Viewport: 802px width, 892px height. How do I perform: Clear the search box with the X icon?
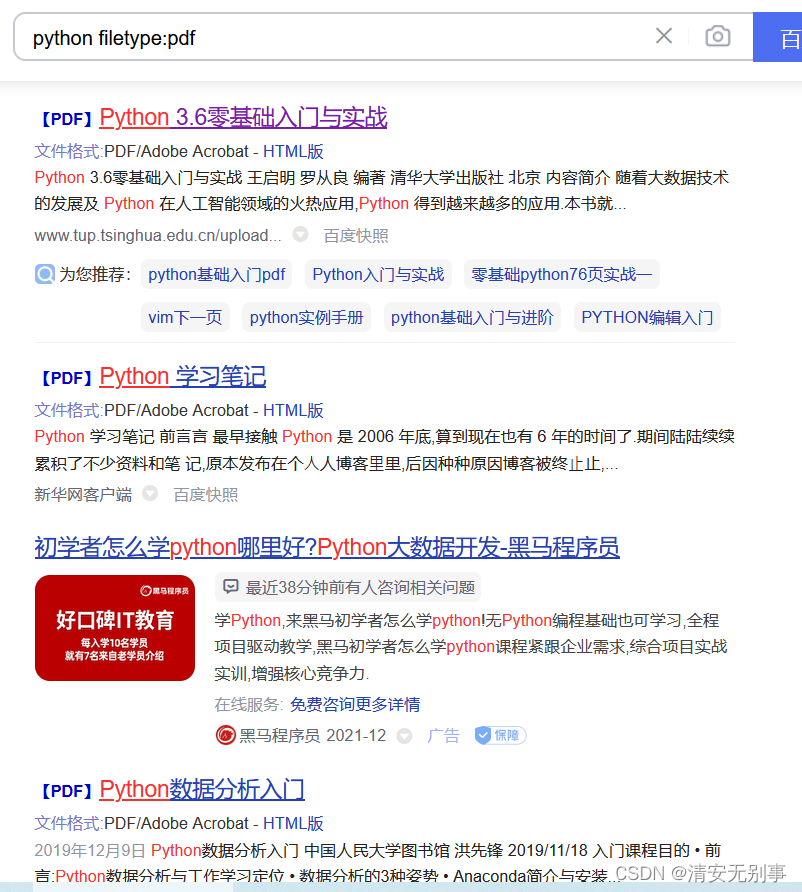click(x=664, y=36)
